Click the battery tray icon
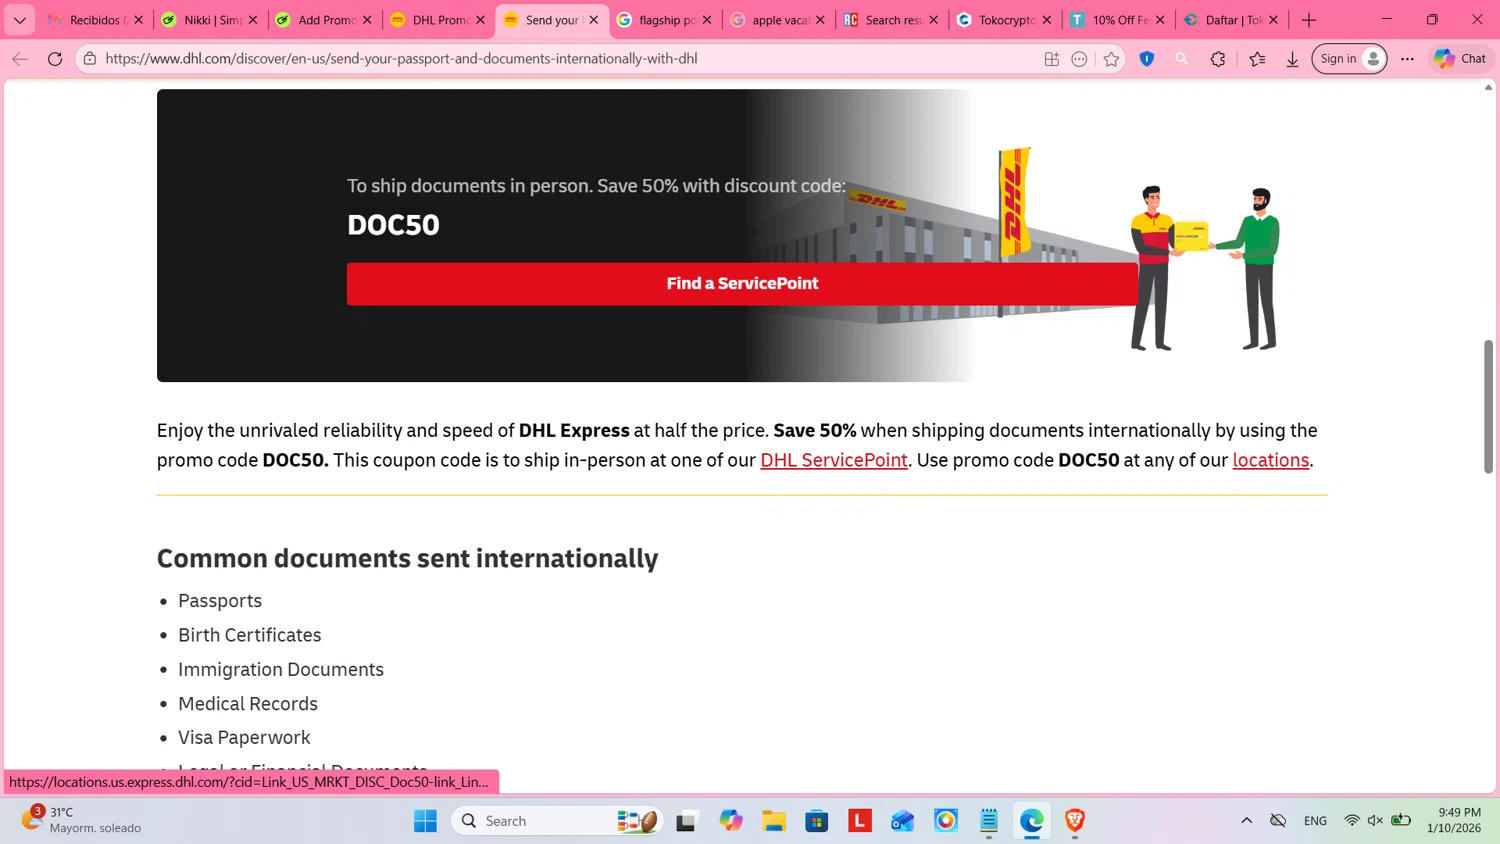Viewport: 1500px width, 844px height. (1401, 821)
